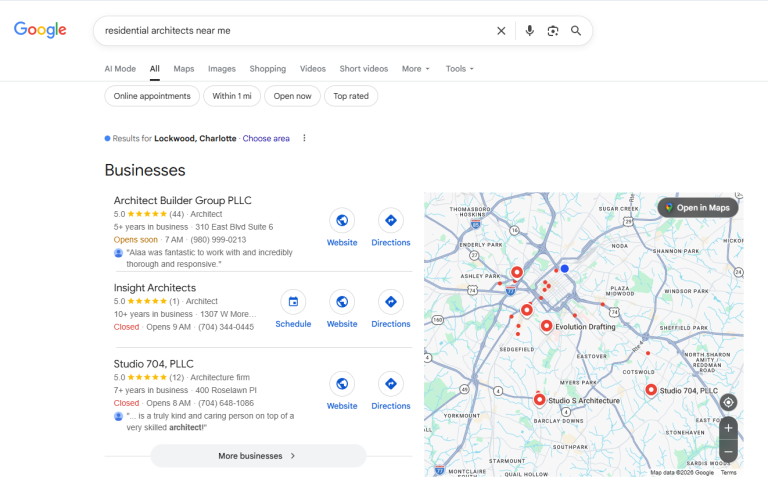Expand the More search categories dropdown
768x482 pixels.
pyautogui.click(x=415, y=69)
